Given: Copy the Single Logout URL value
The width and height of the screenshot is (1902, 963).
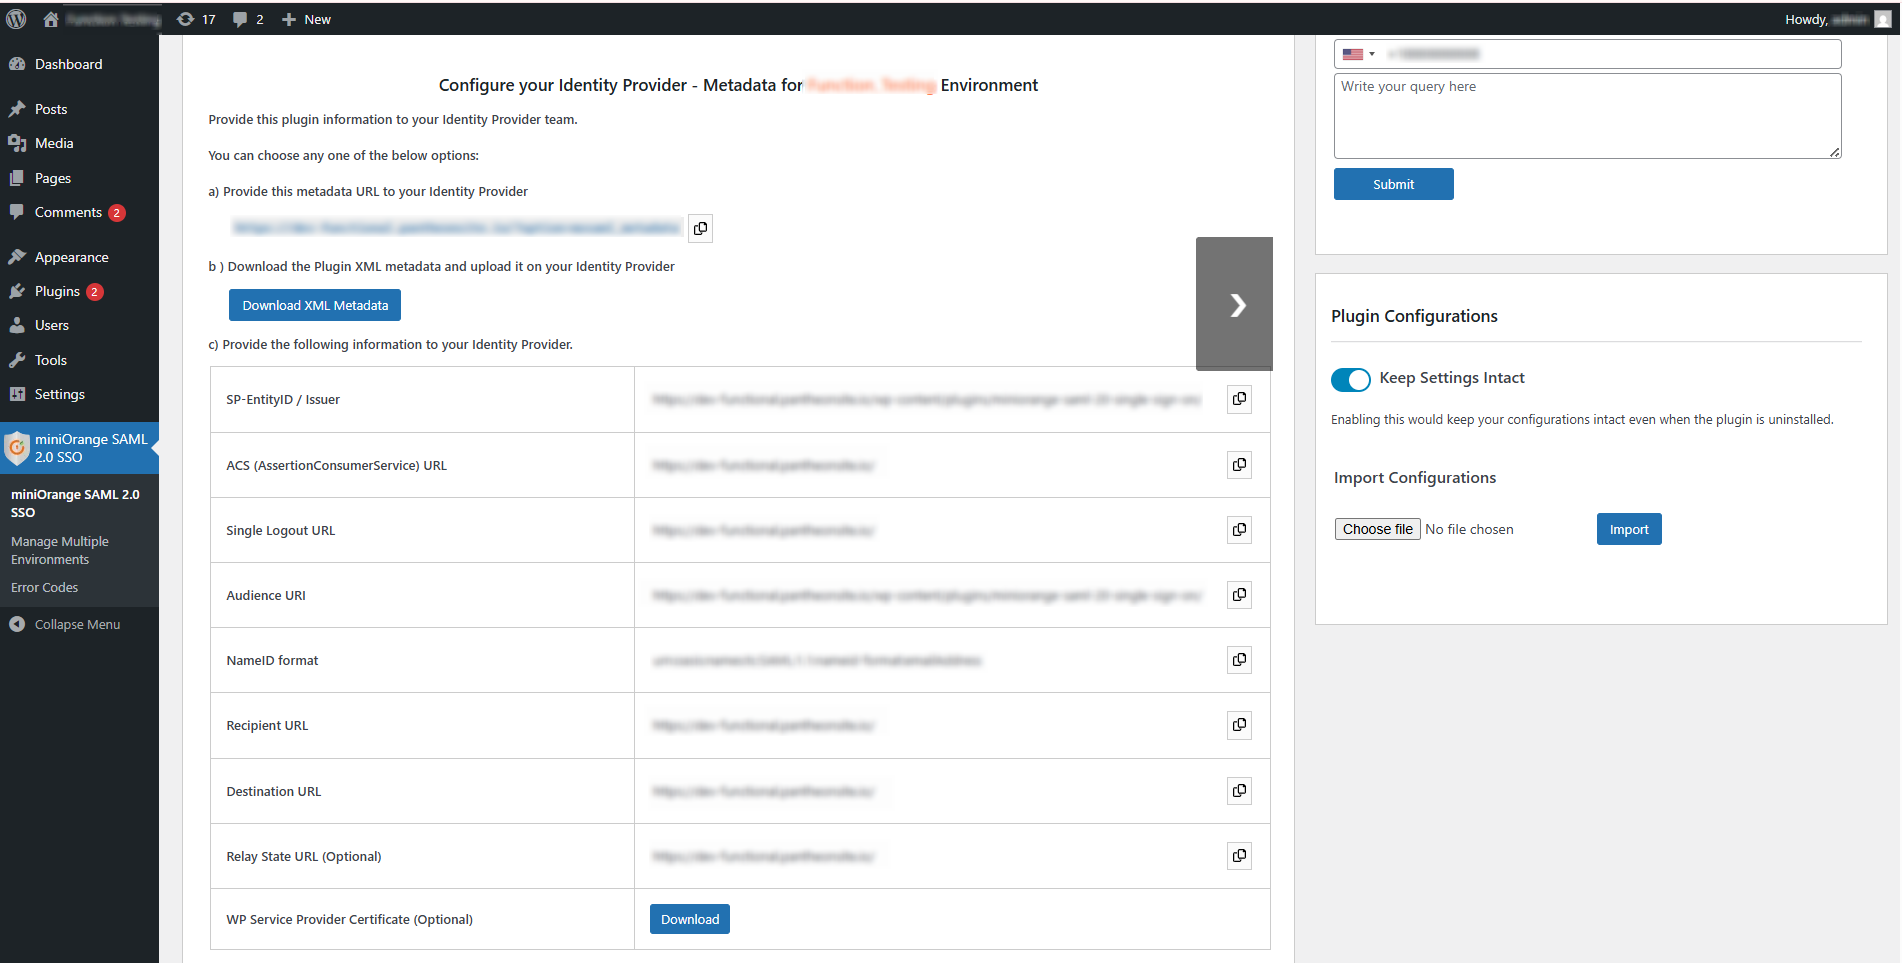Looking at the screenshot, I should 1239,530.
